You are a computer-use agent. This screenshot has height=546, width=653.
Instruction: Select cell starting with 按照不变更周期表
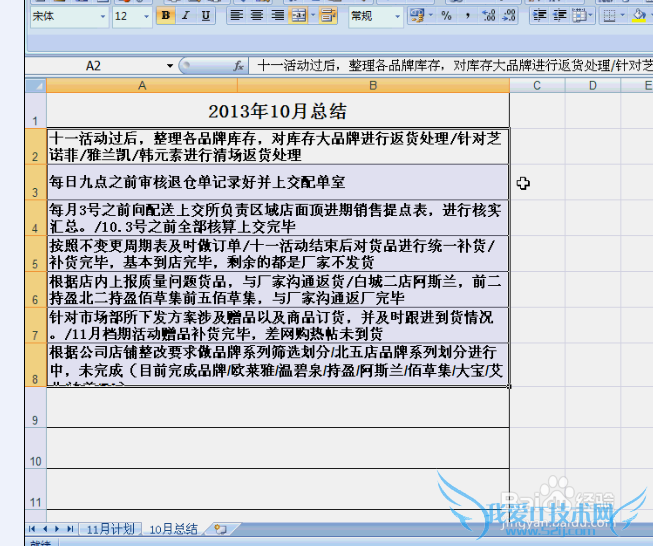(278, 254)
